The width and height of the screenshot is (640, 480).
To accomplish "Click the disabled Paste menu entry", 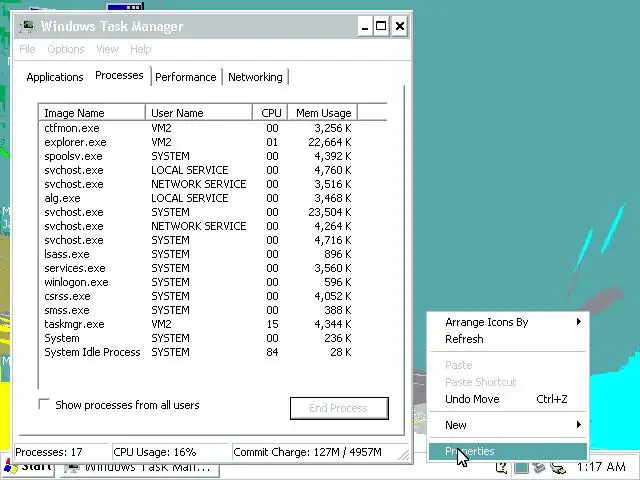I will pos(508,364).
